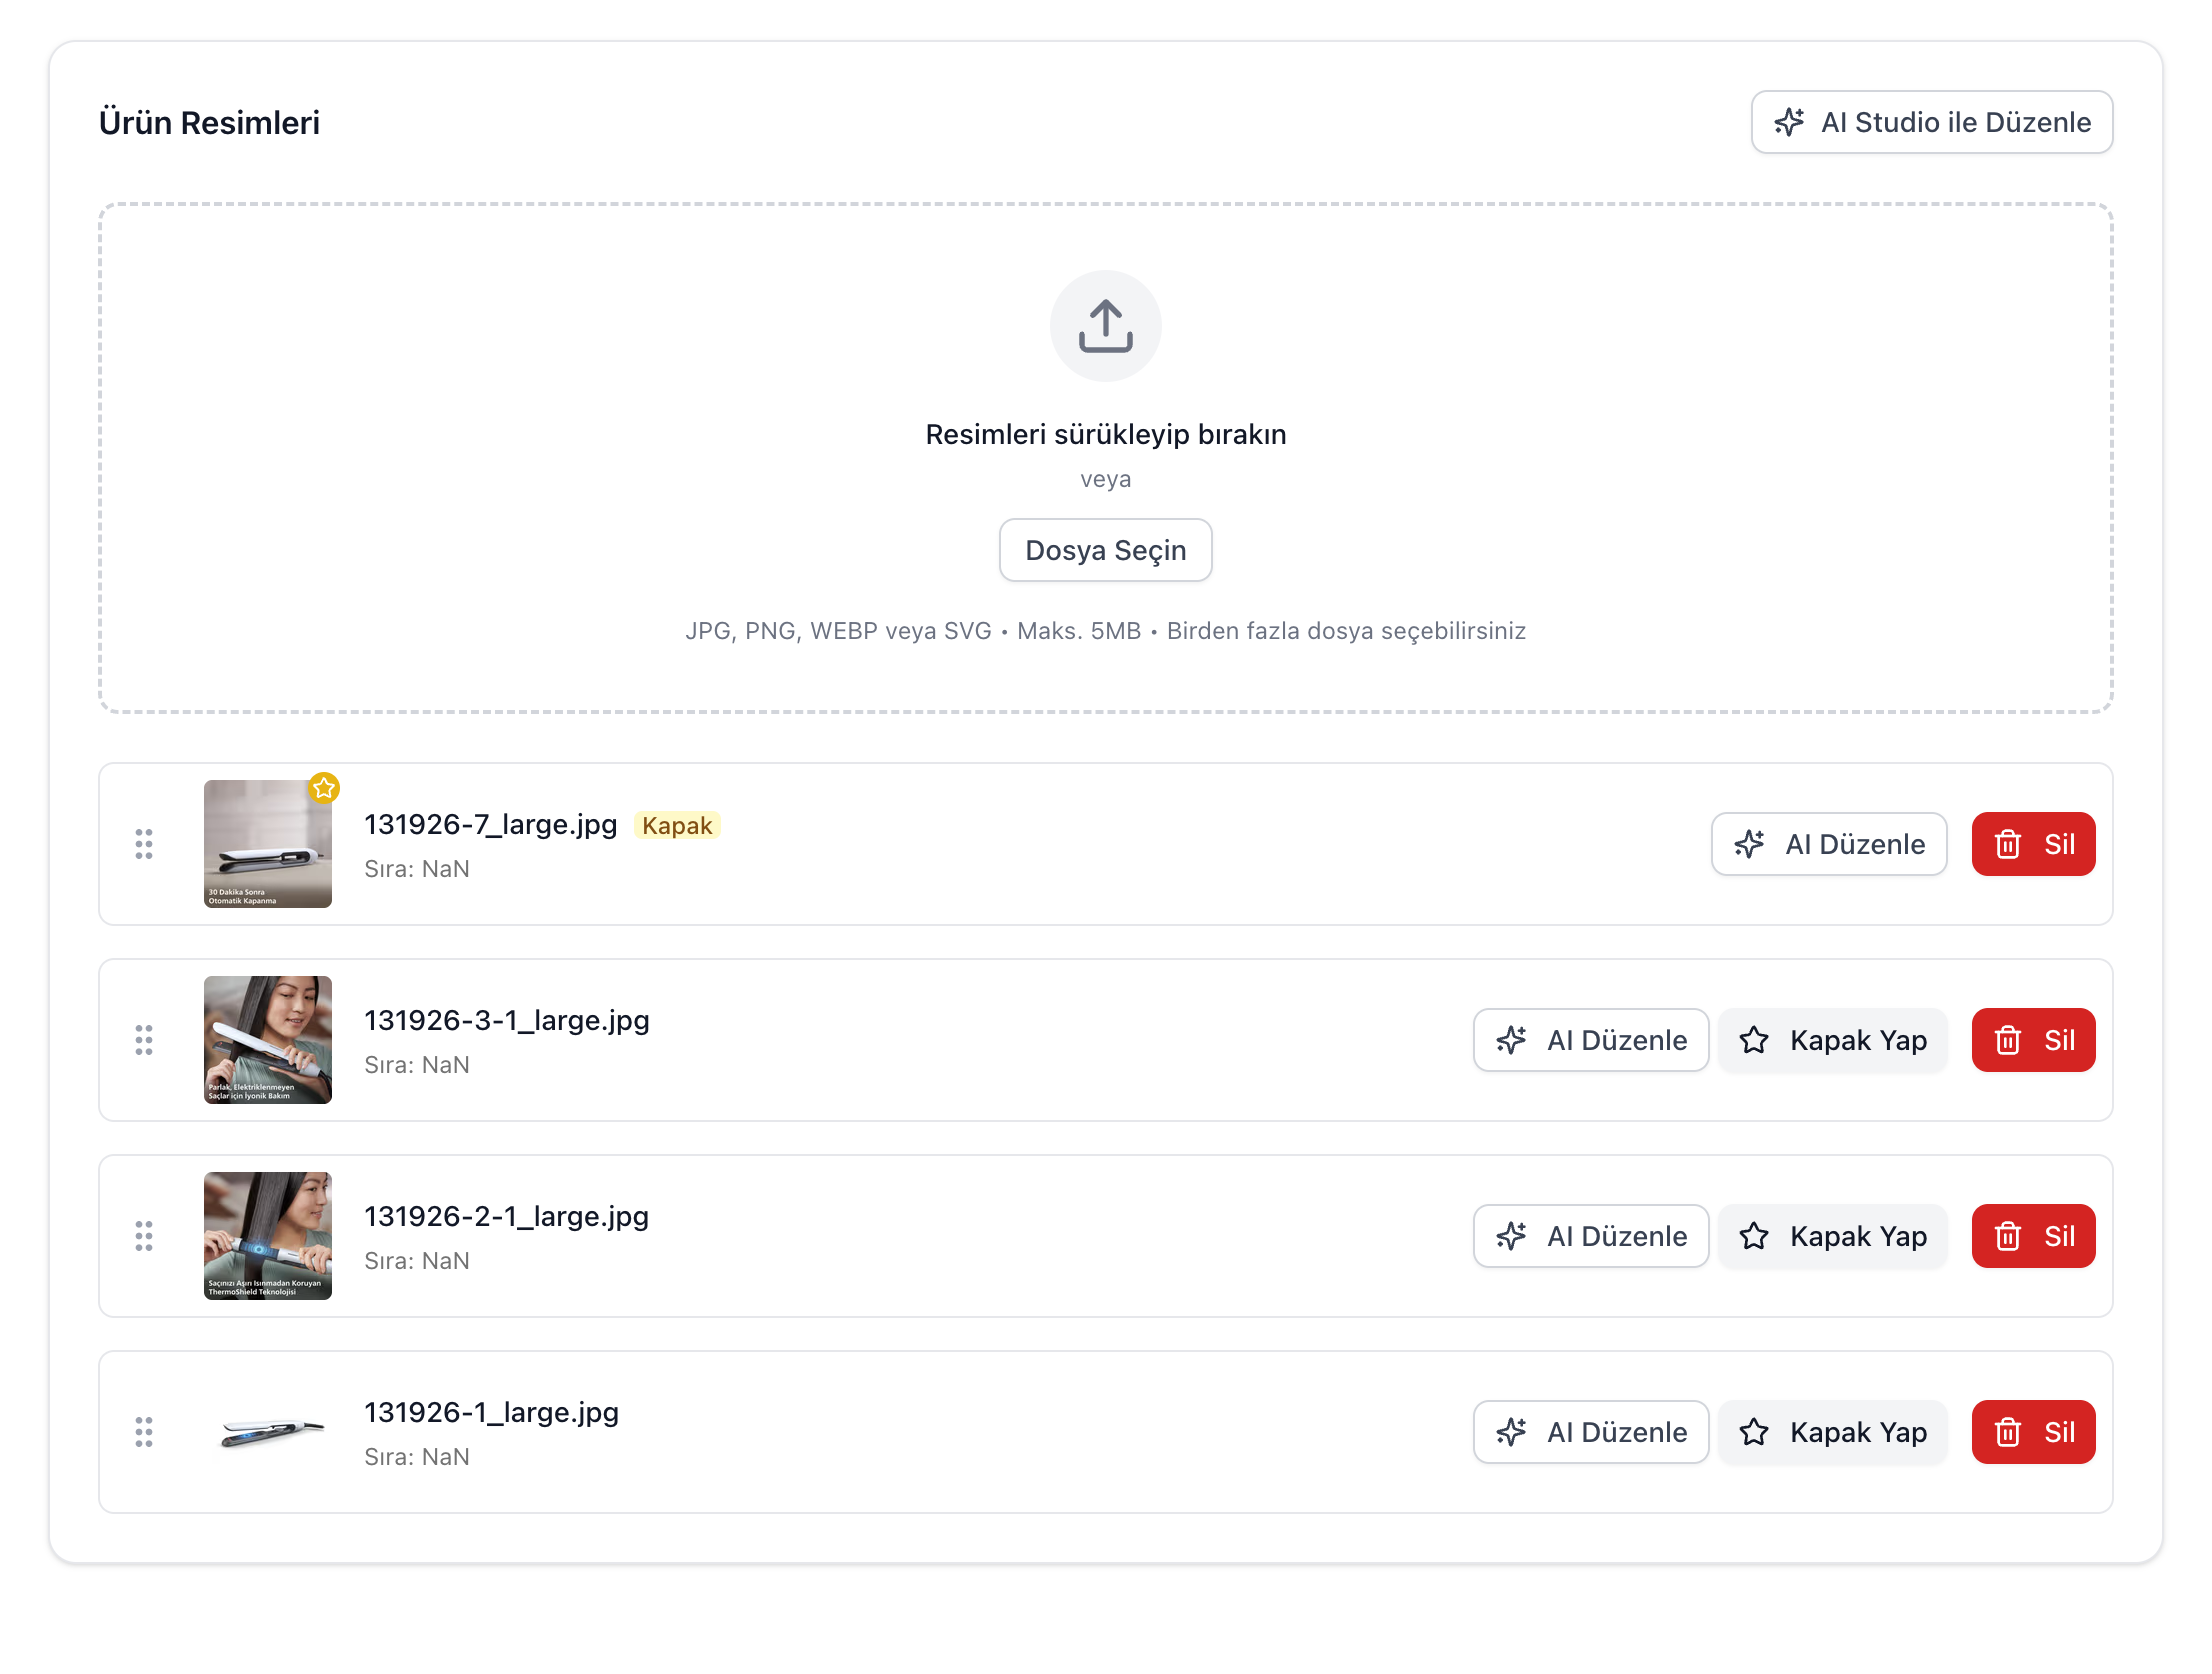Open the 131926-7_large.jpg thumbnail
Screen dimensions: 2212x1674
pyautogui.click(x=267, y=844)
